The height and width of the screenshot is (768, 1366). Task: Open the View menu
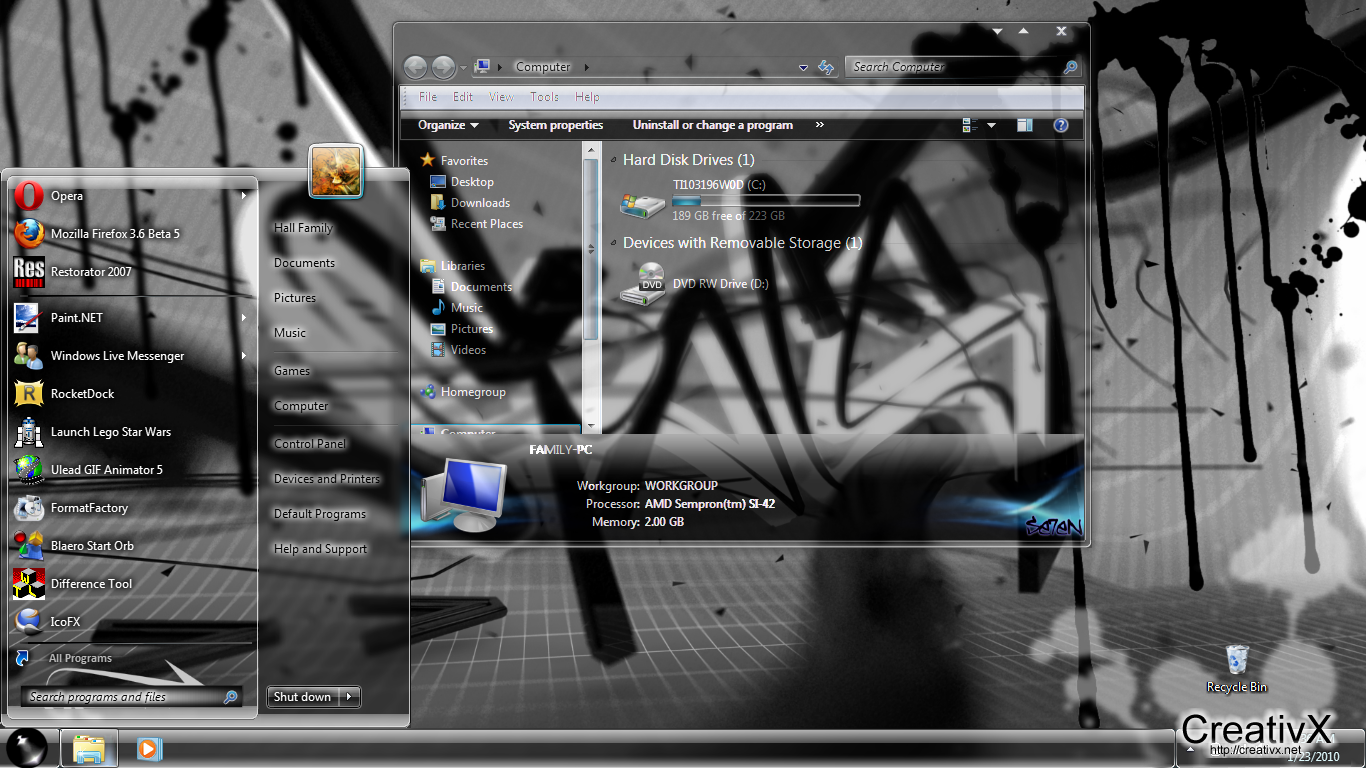pyautogui.click(x=501, y=97)
